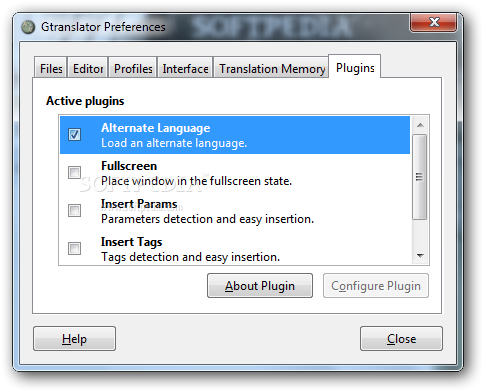Click the plugin list scroll down arrow
484x392 pixels.
click(x=420, y=256)
